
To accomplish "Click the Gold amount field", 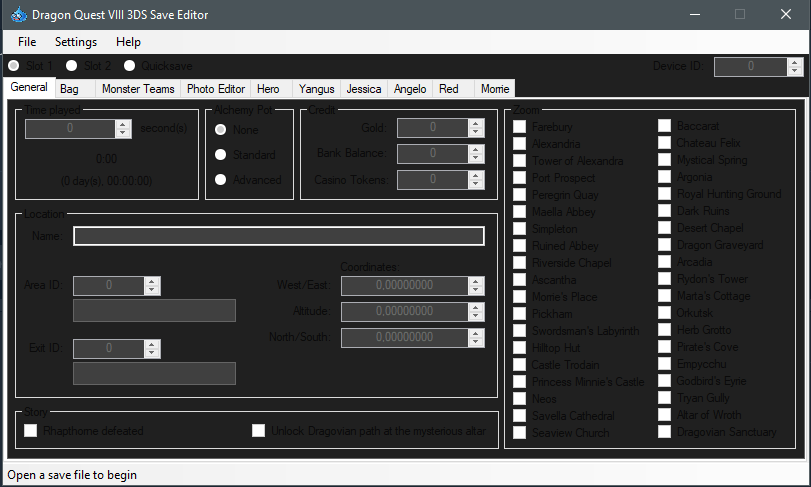I will tap(432, 128).
